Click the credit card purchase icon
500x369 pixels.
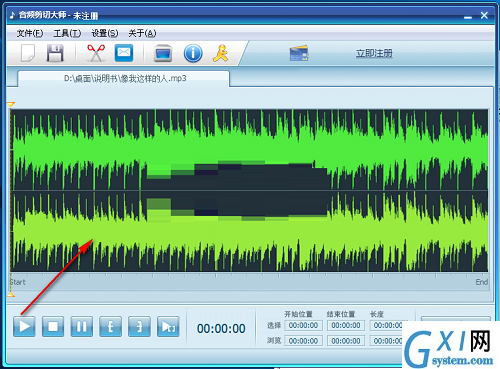tap(299, 53)
